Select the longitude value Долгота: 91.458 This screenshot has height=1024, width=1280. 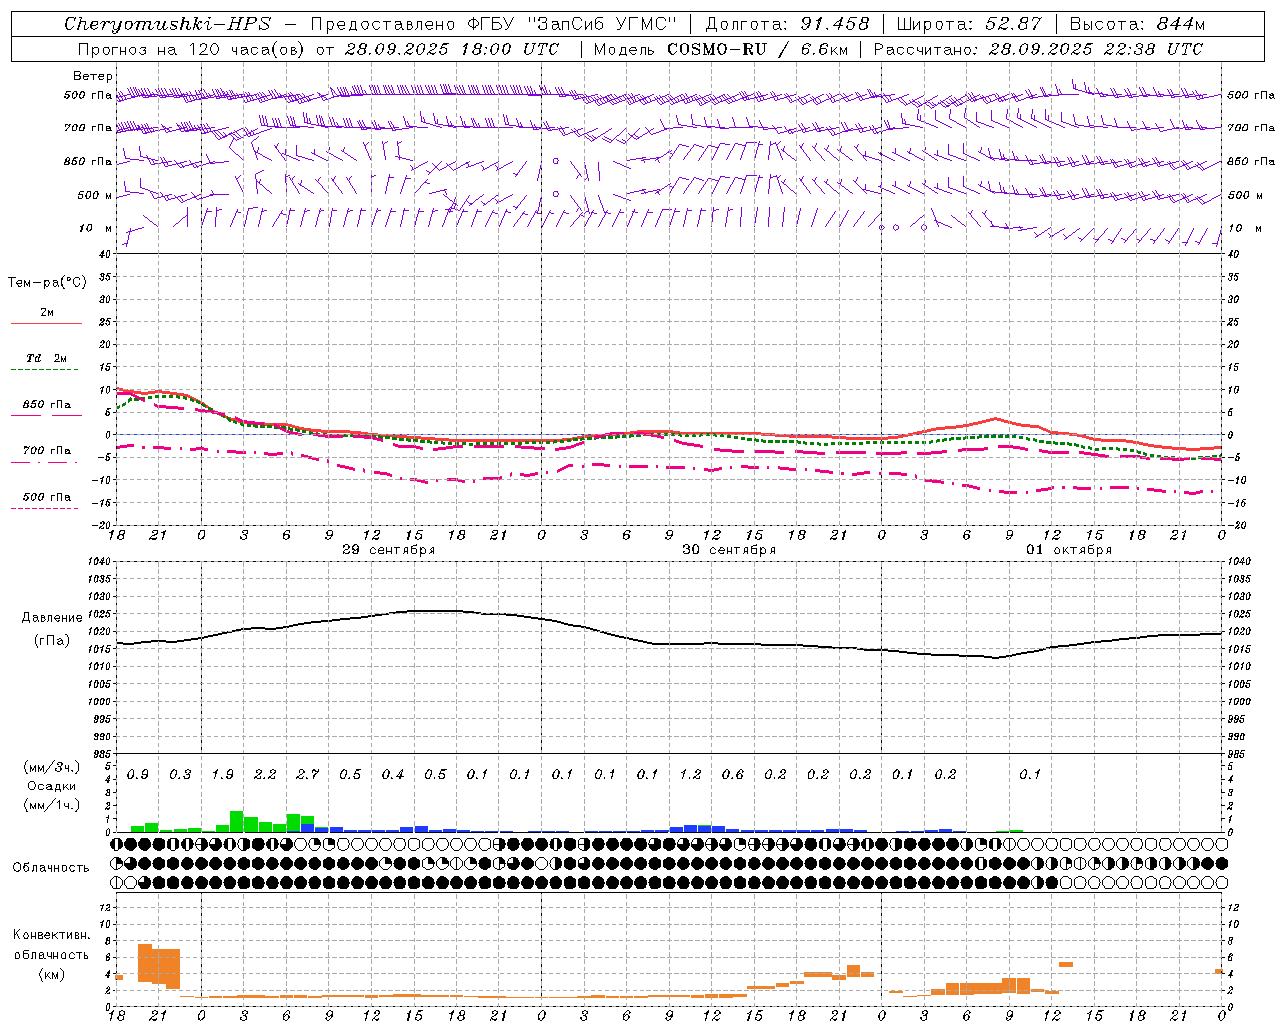coord(788,24)
